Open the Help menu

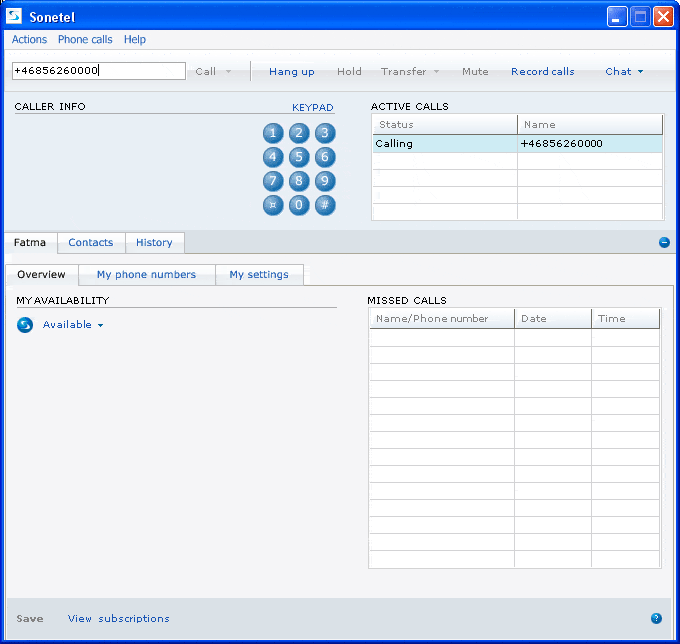coord(135,39)
